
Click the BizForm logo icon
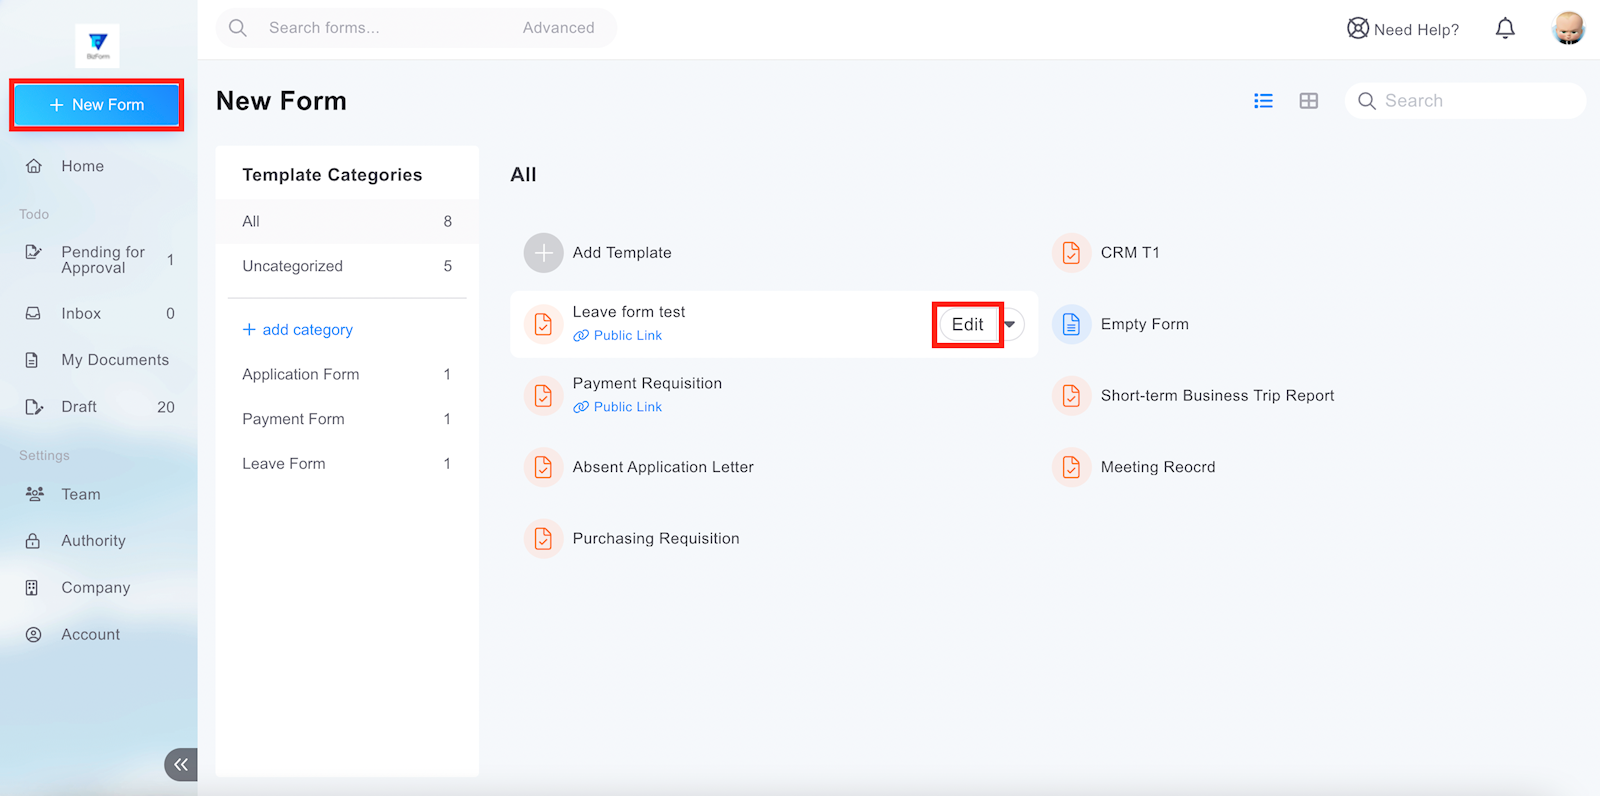point(98,45)
